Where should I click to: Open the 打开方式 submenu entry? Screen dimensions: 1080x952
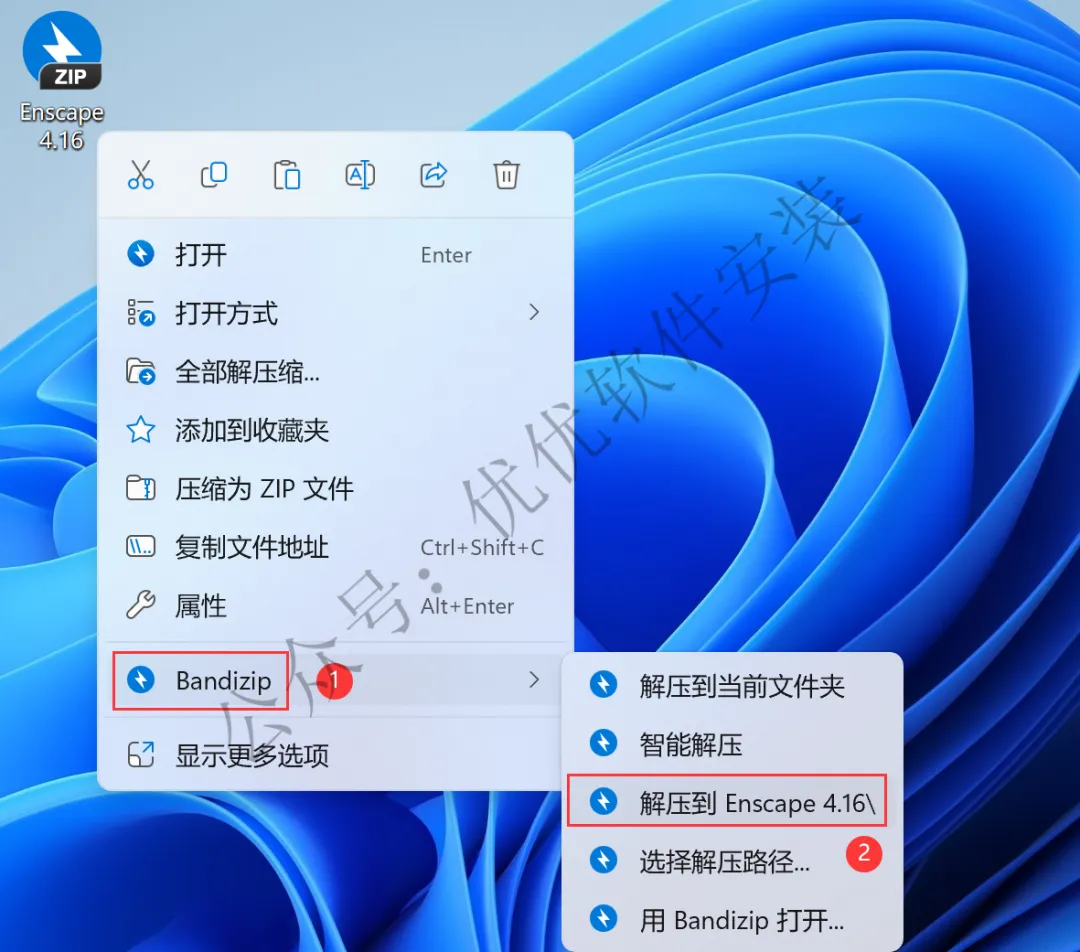[x=336, y=313]
